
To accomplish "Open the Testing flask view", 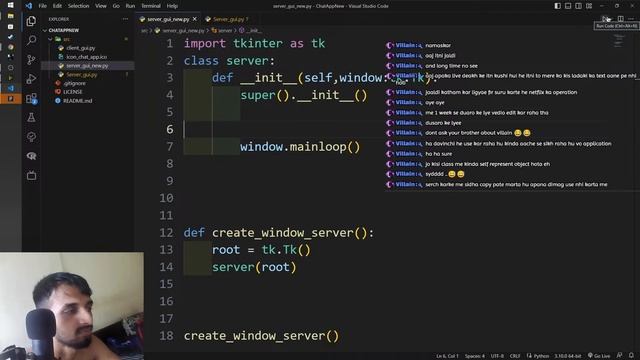I will pyautogui.click(x=31, y=118).
